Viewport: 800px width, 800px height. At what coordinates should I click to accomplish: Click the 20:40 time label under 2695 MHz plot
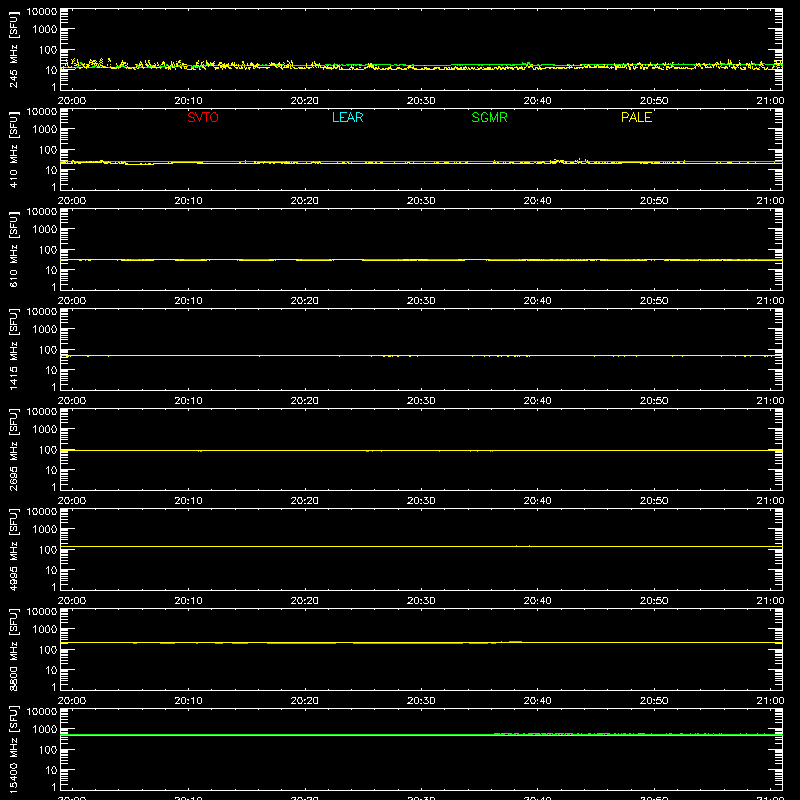(537, 501)
